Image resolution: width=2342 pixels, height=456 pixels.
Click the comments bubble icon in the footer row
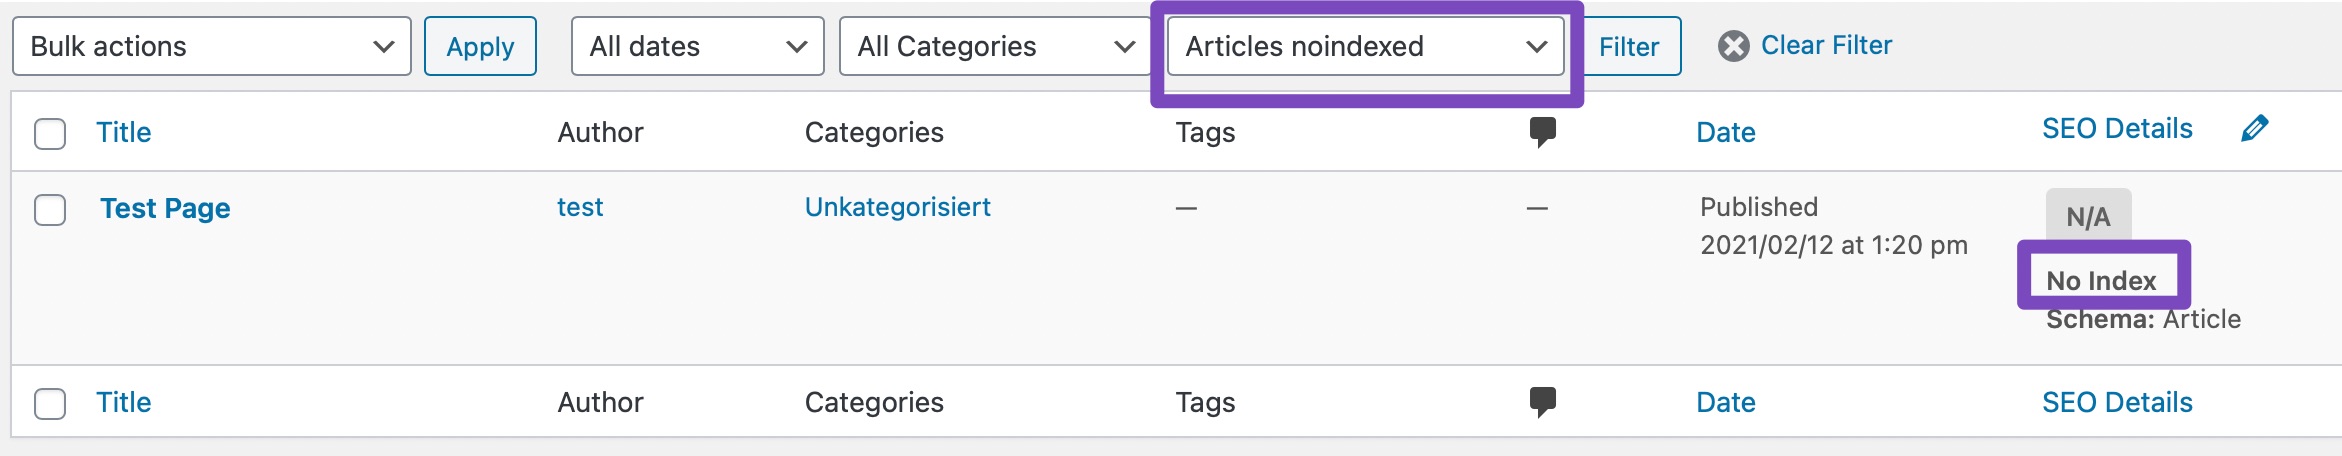[x=1543, y=402]
